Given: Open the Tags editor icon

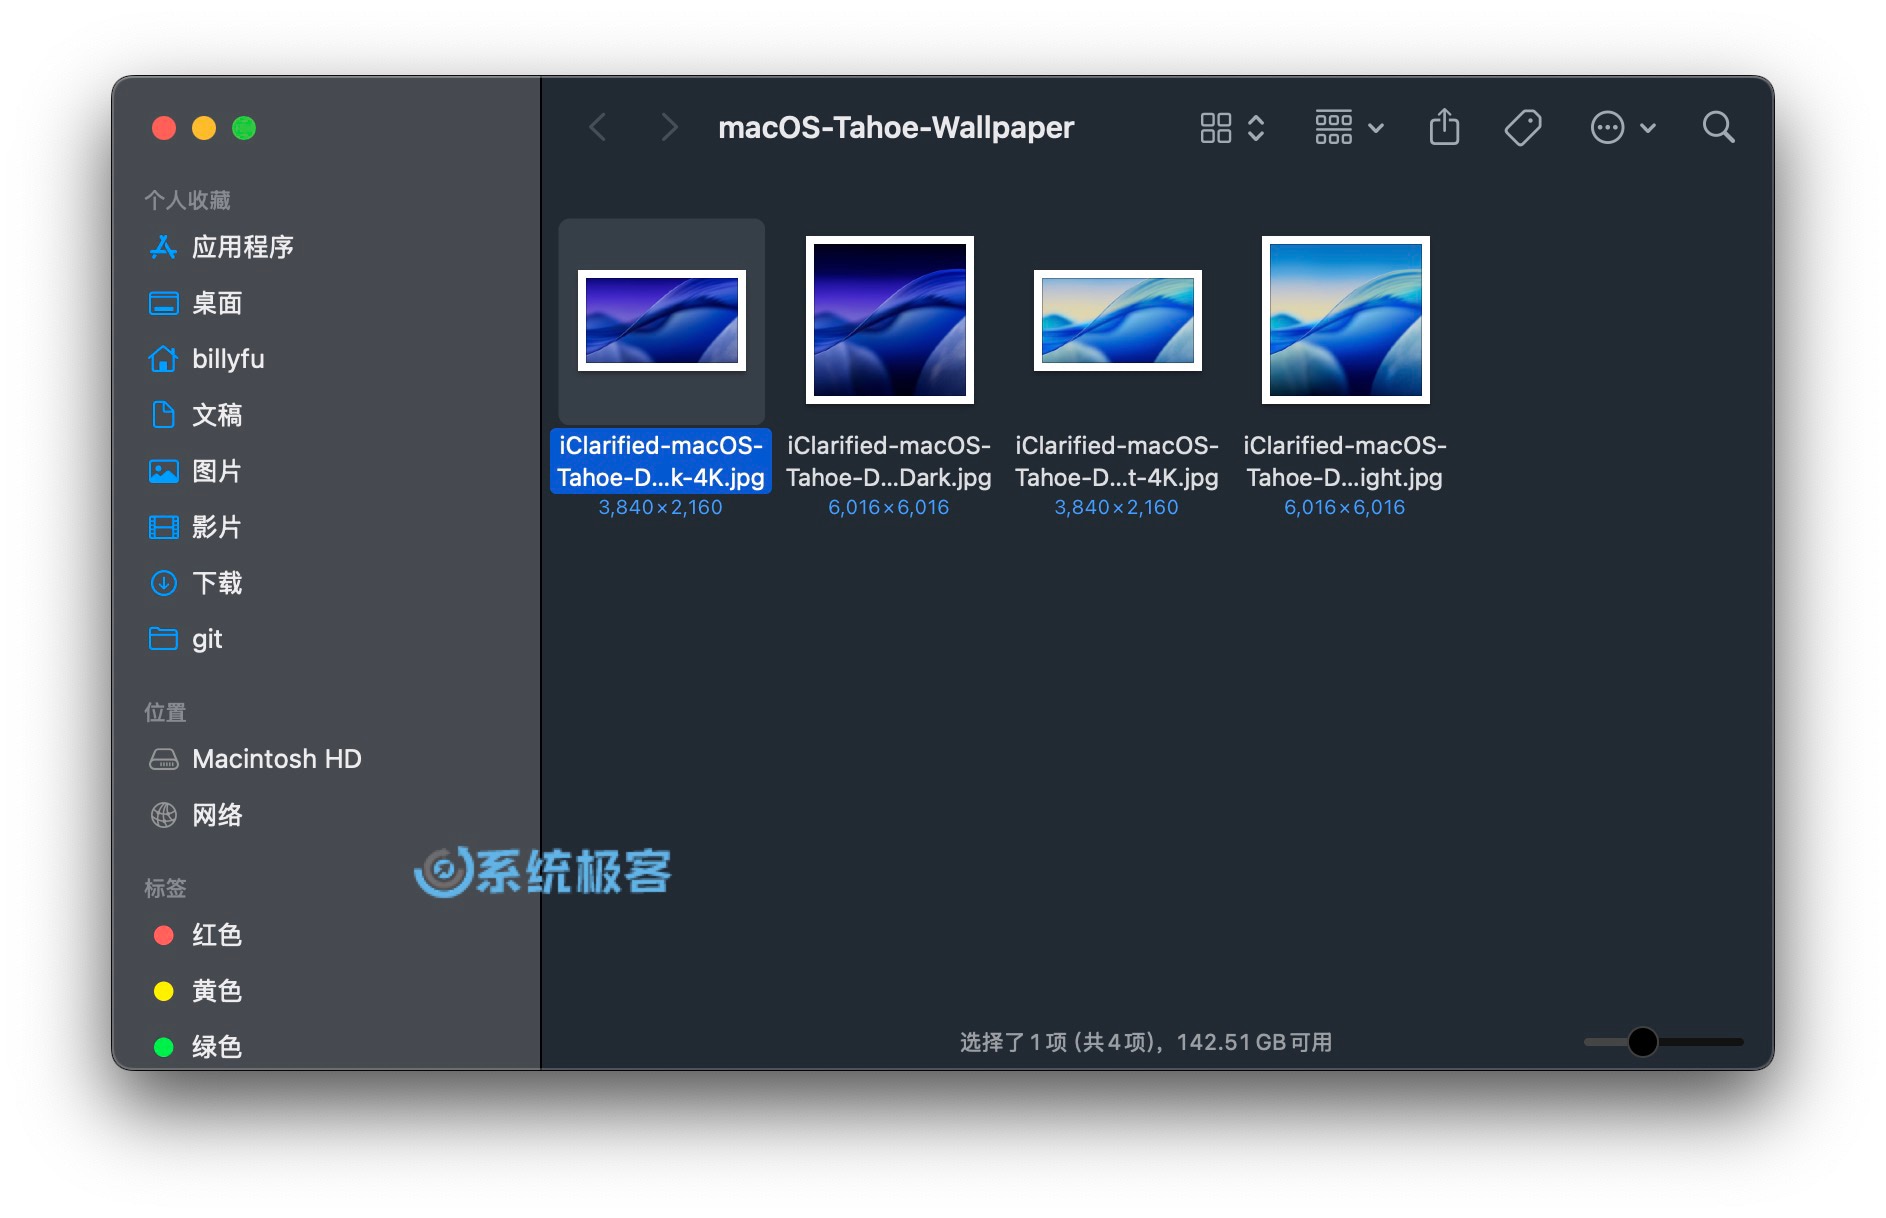Looking at the screenshot, I should (1522, 127).
